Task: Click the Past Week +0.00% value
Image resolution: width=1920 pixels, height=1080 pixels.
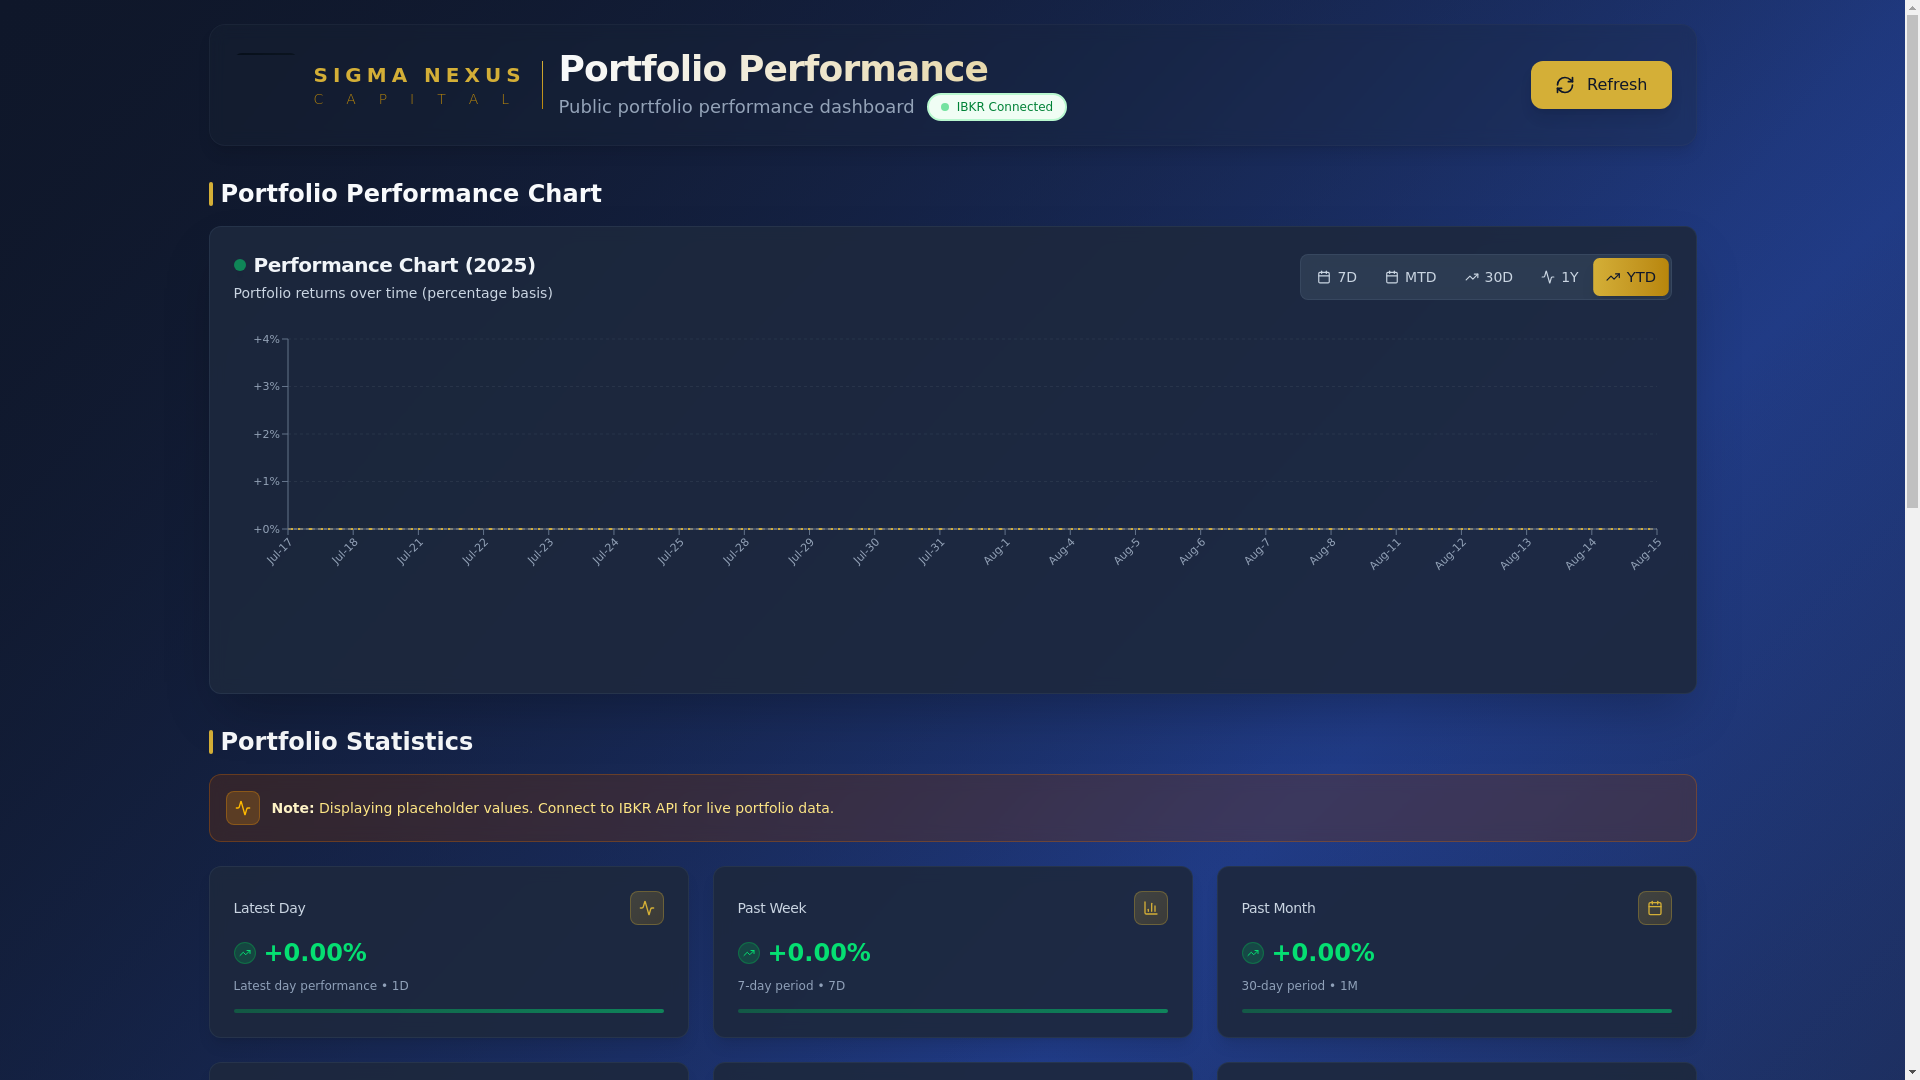Action: (x=819, y=953)
